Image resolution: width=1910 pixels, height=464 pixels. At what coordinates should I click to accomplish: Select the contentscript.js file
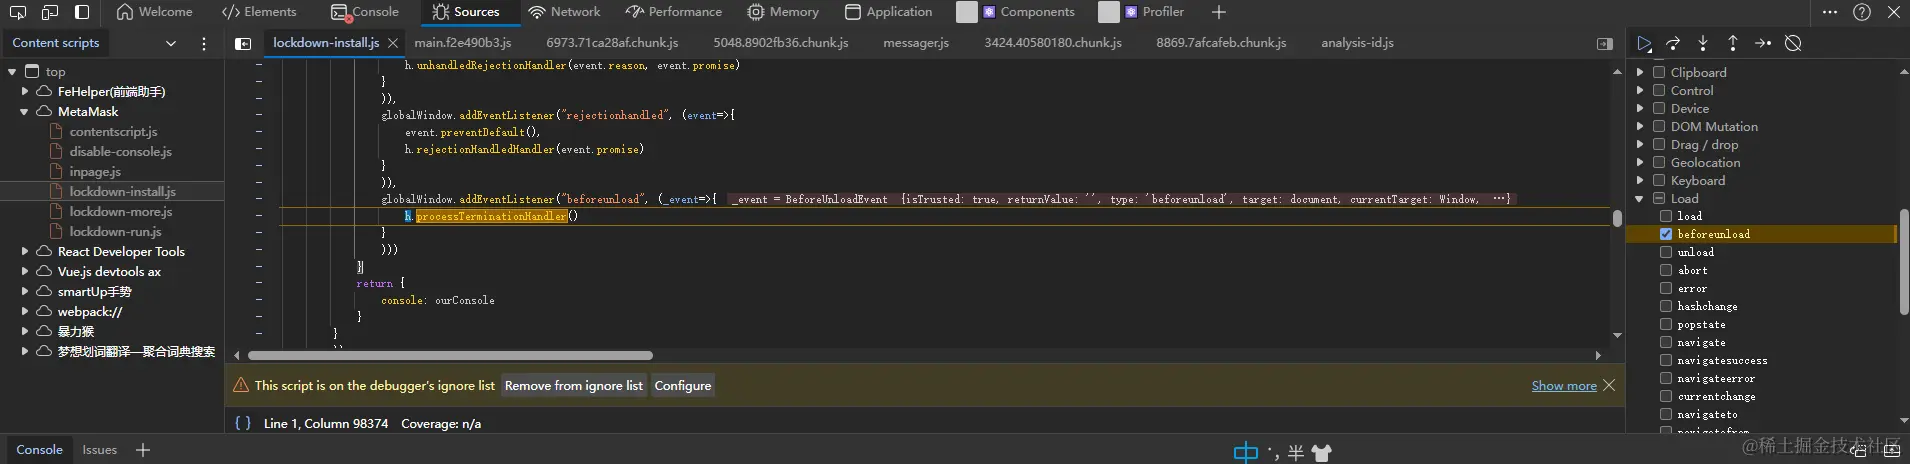(x=113, y=131)
